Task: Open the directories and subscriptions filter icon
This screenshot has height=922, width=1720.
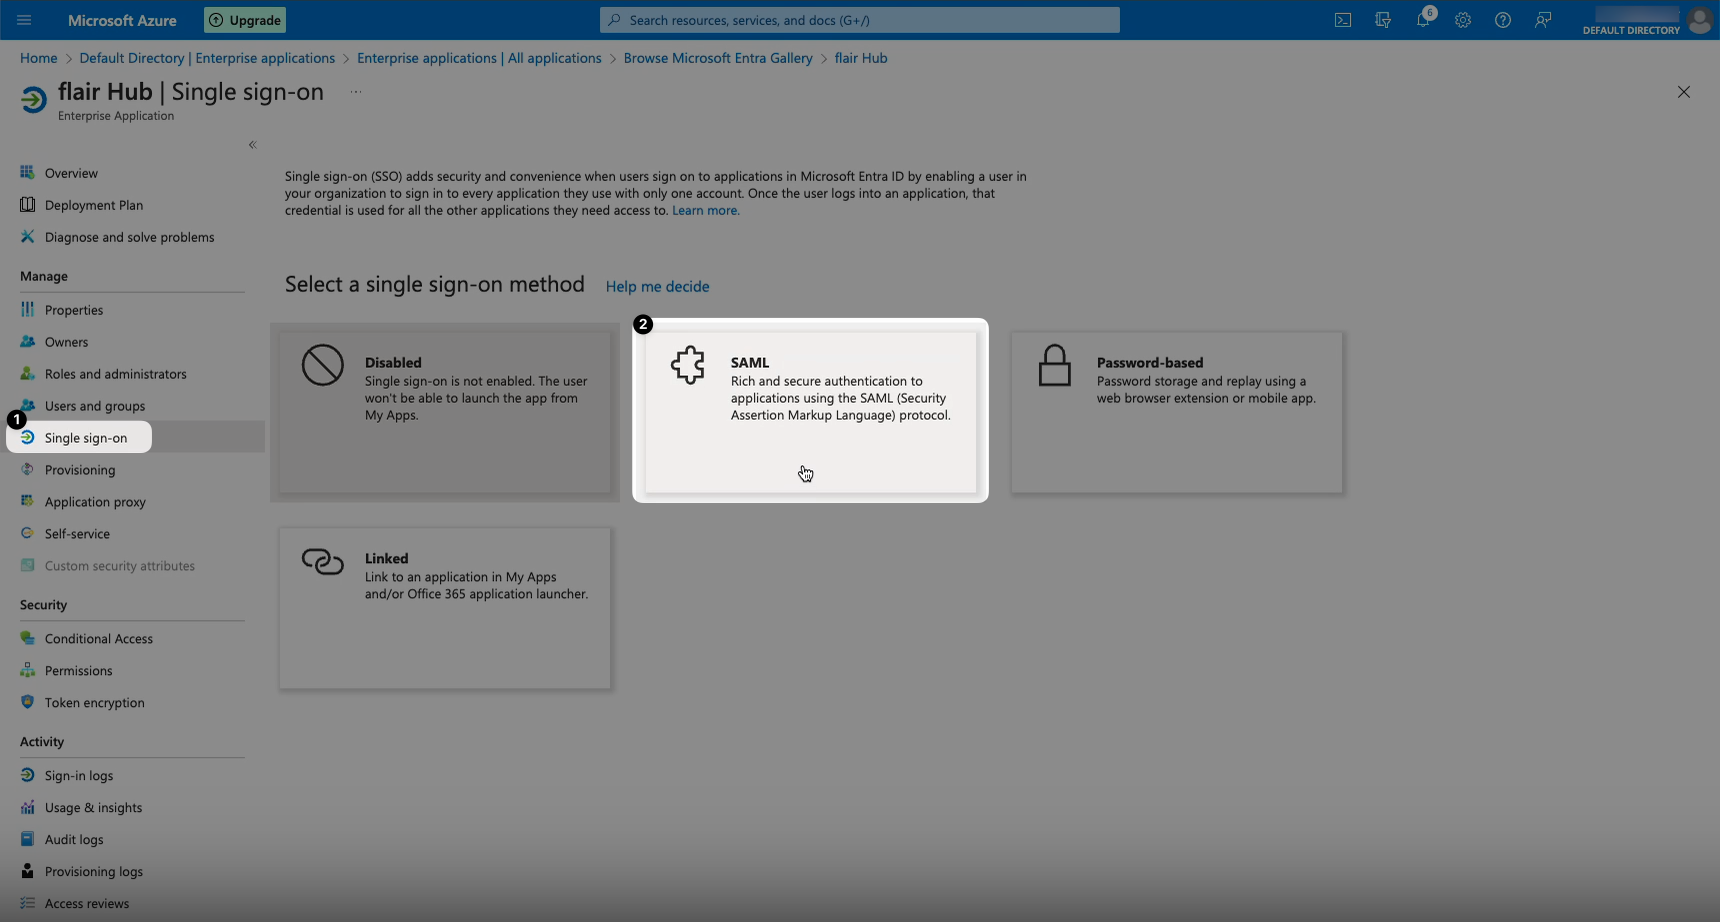Action: click(1383, 20)
